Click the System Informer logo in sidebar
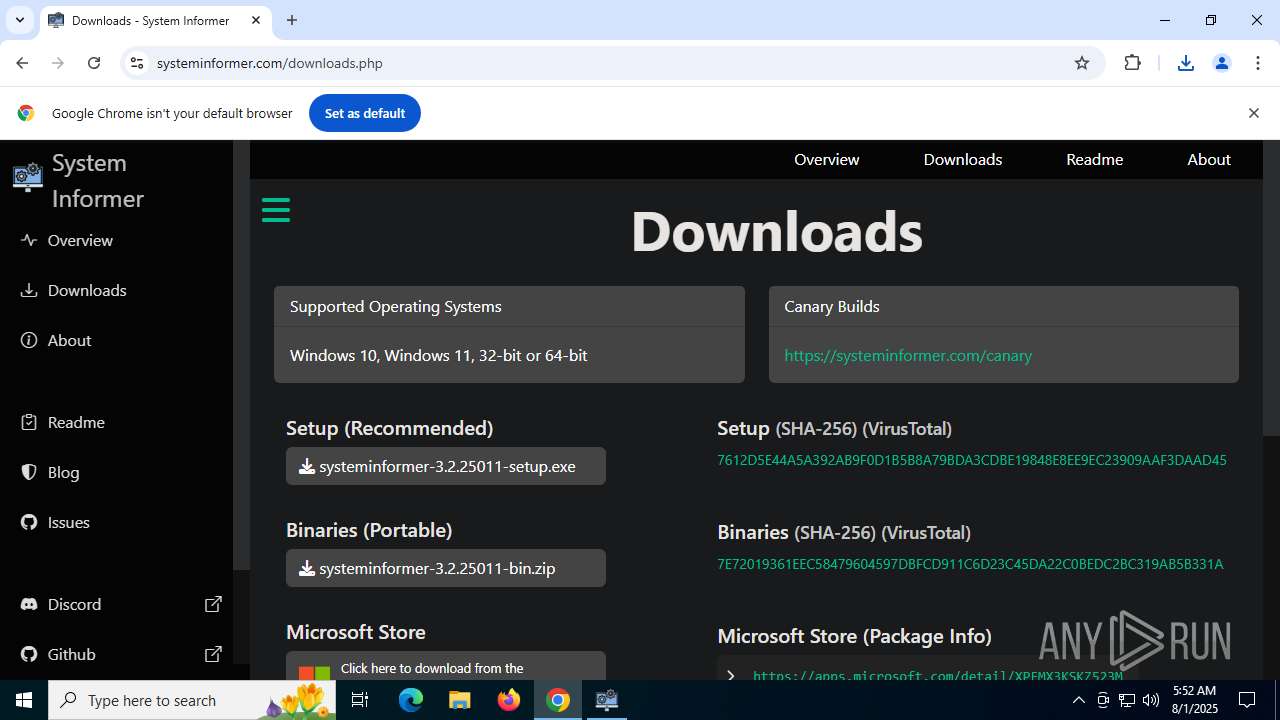Image resolution: width=1280 pixels, height=720 pixels. tap(28, 178)
